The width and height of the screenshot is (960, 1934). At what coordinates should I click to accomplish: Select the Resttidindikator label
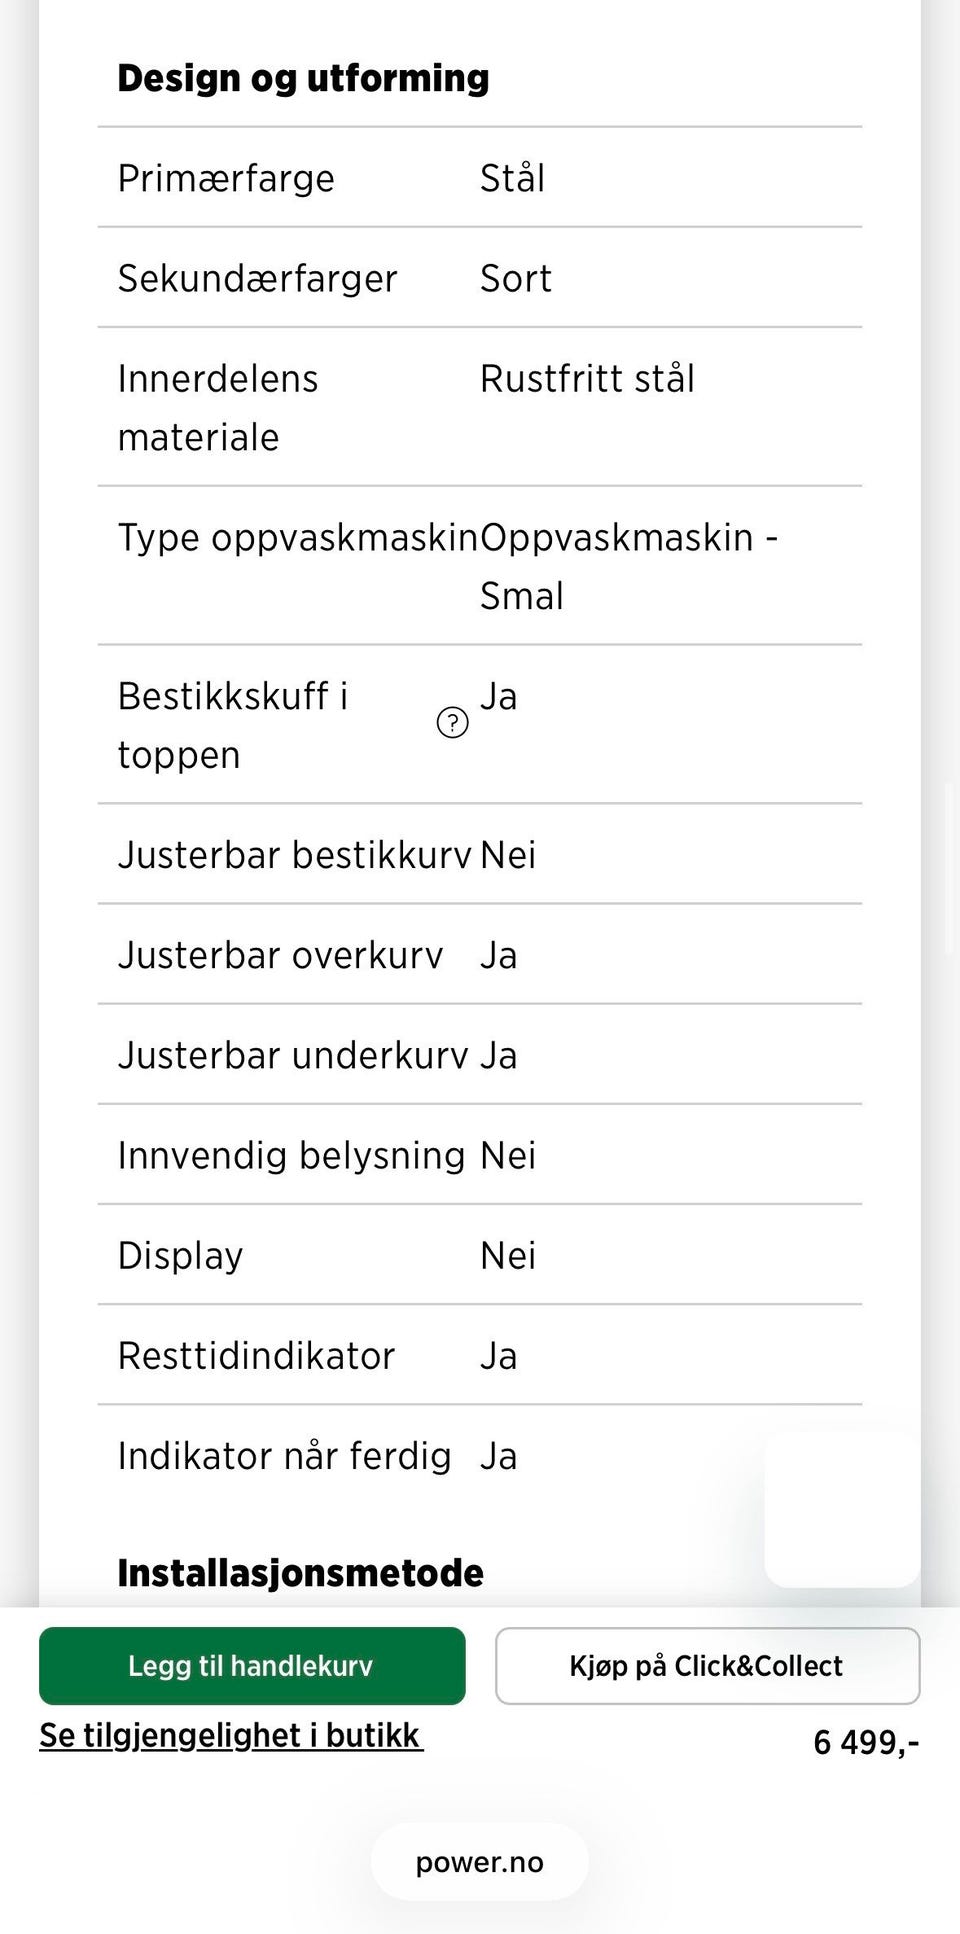(x=256, y=1356)
